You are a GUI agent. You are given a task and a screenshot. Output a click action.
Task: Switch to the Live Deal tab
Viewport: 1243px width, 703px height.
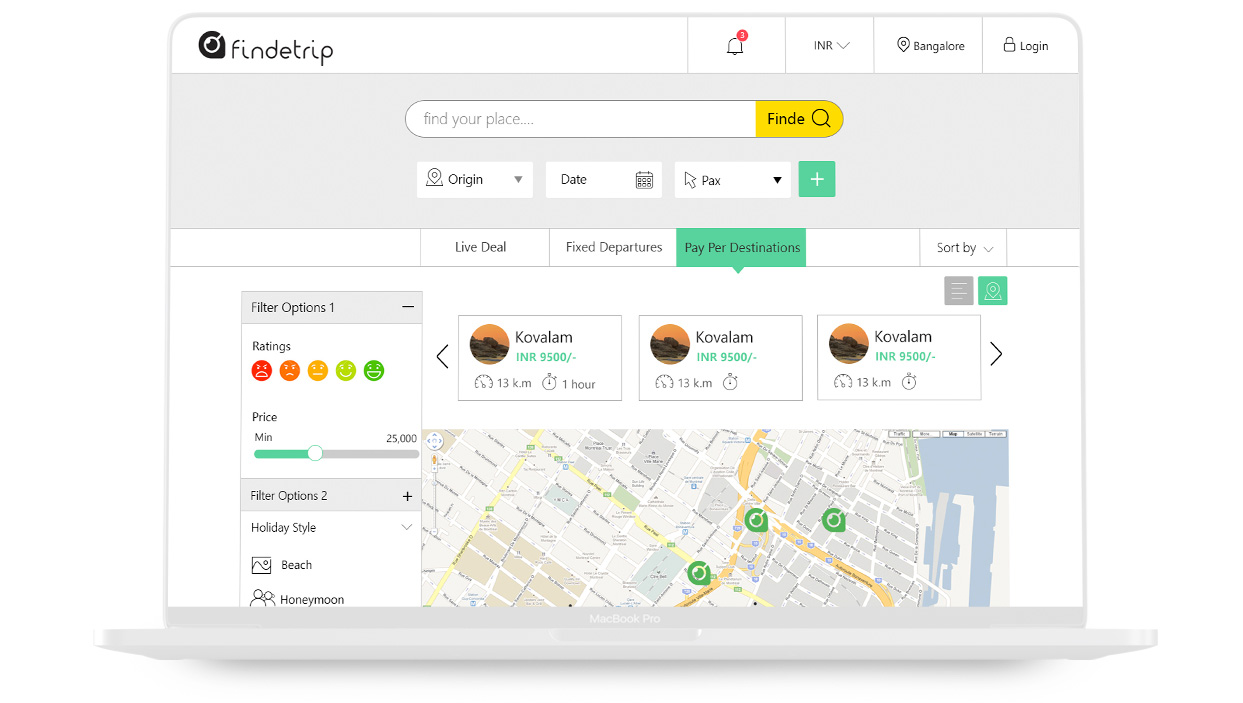(x=481, y=247)
